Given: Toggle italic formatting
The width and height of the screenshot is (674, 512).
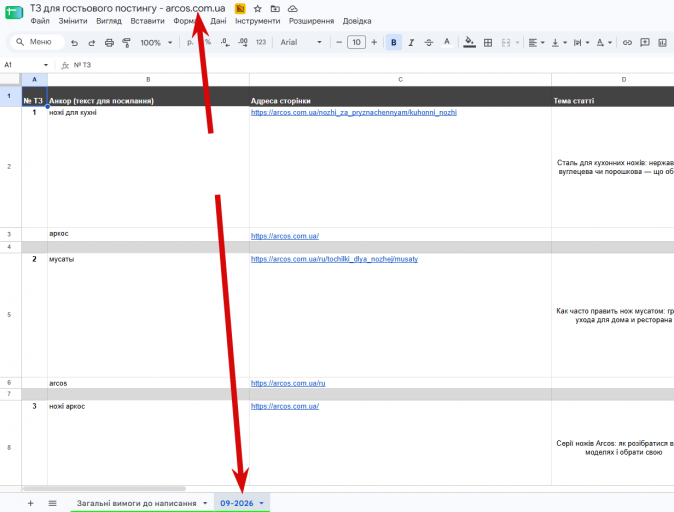Looking at the screenshot, I should tap(411, 42).
